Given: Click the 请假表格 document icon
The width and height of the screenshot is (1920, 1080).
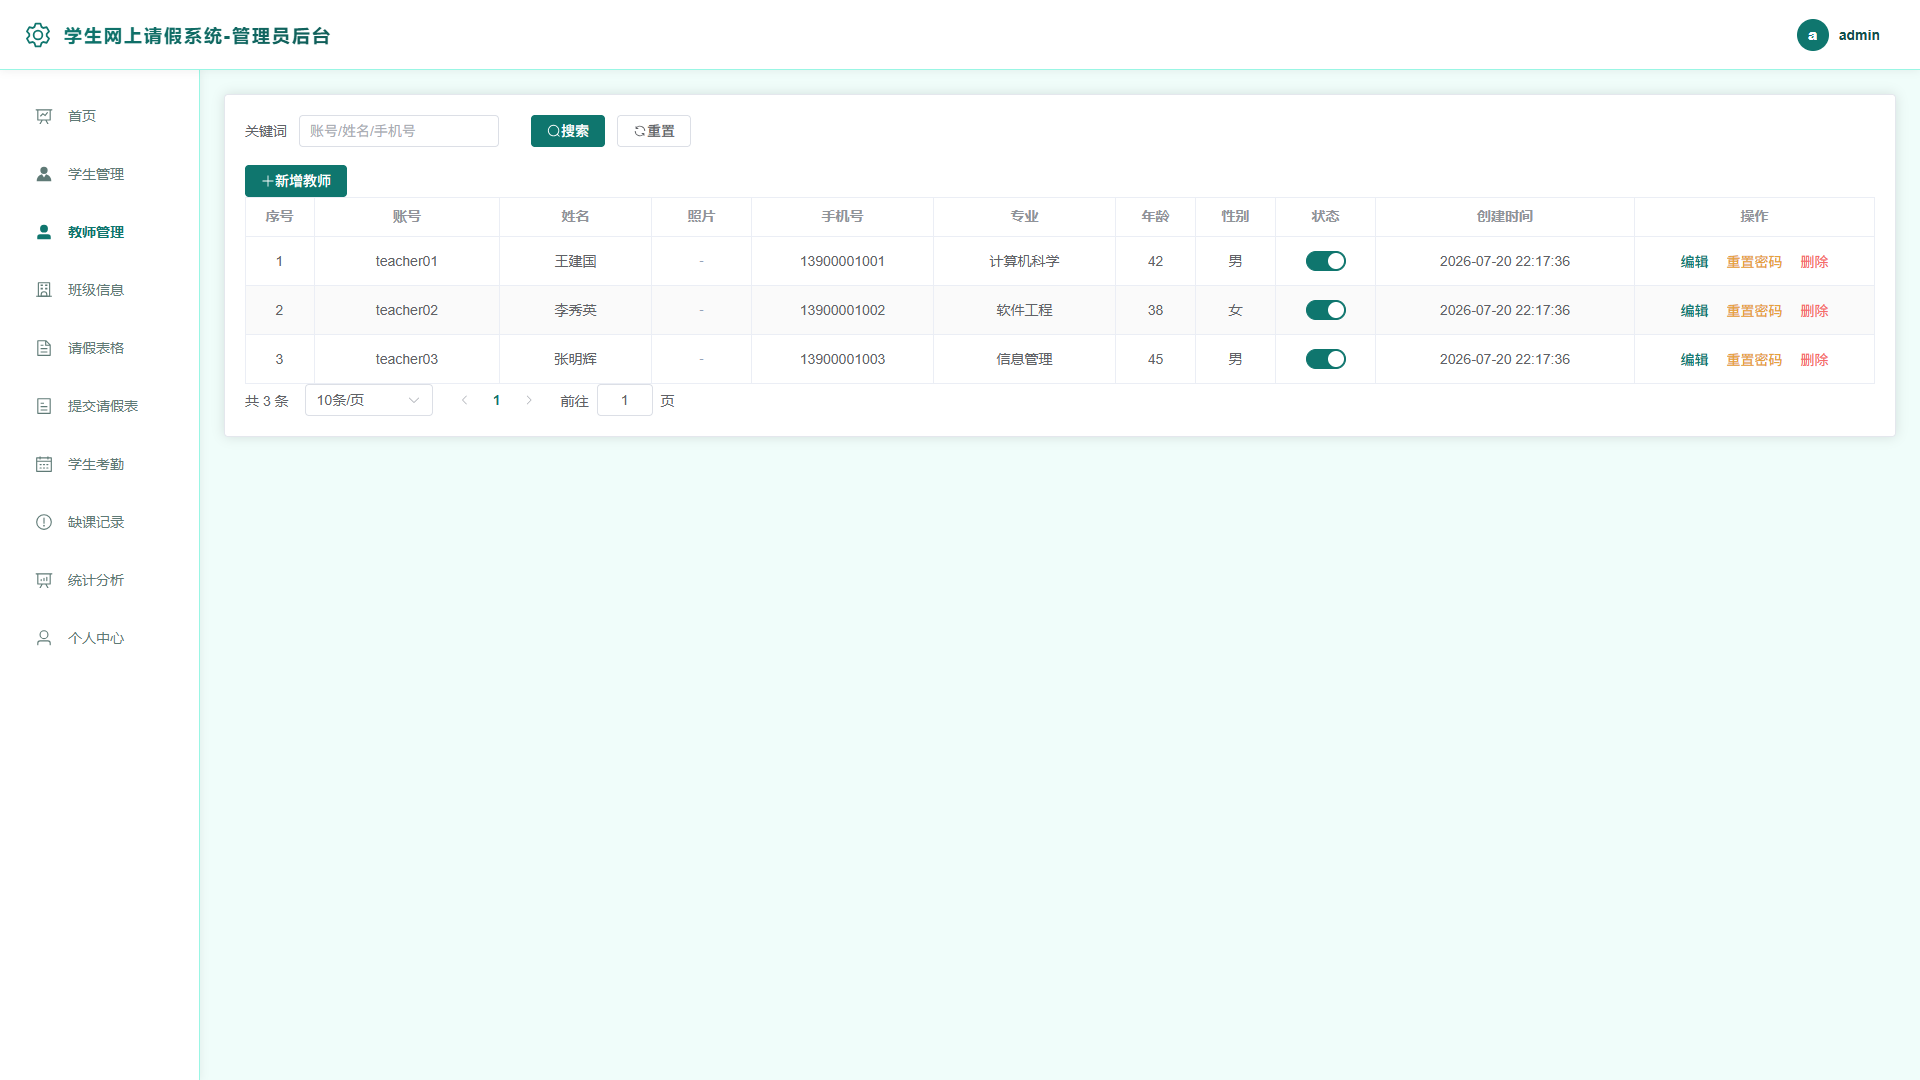Looking at the screenshot, I should (44, 348).
